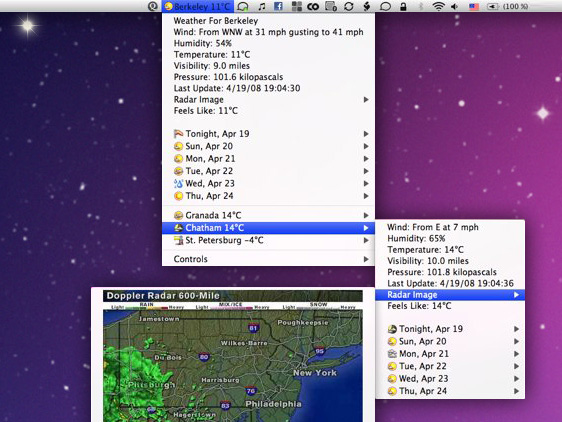The width and height of the screenshot is (562, 422).
Task: Expand arrow on Chatham Radar Image row
Action: [516, 295]
